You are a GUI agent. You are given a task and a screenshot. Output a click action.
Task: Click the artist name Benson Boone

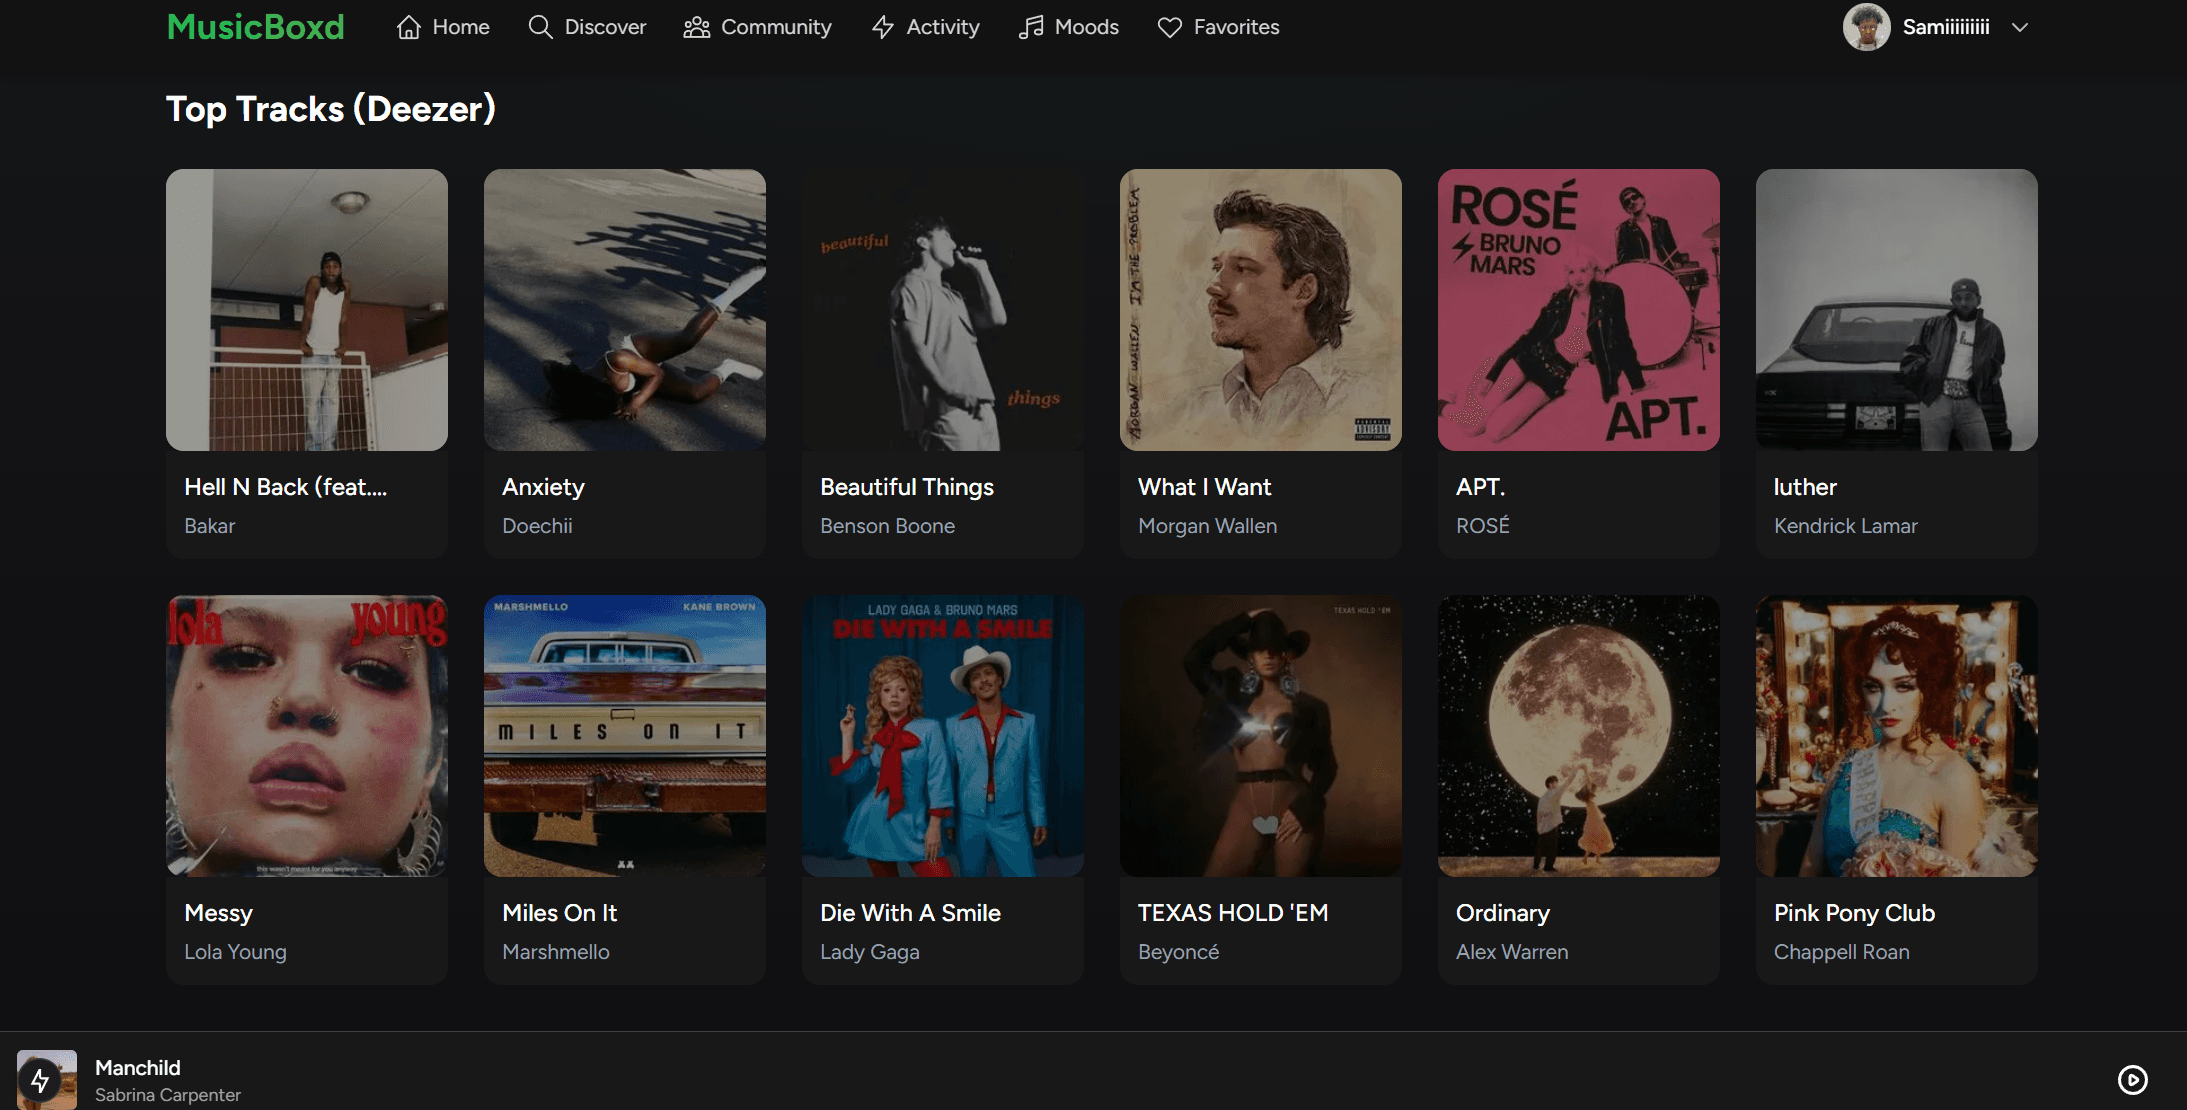[887, 526]
